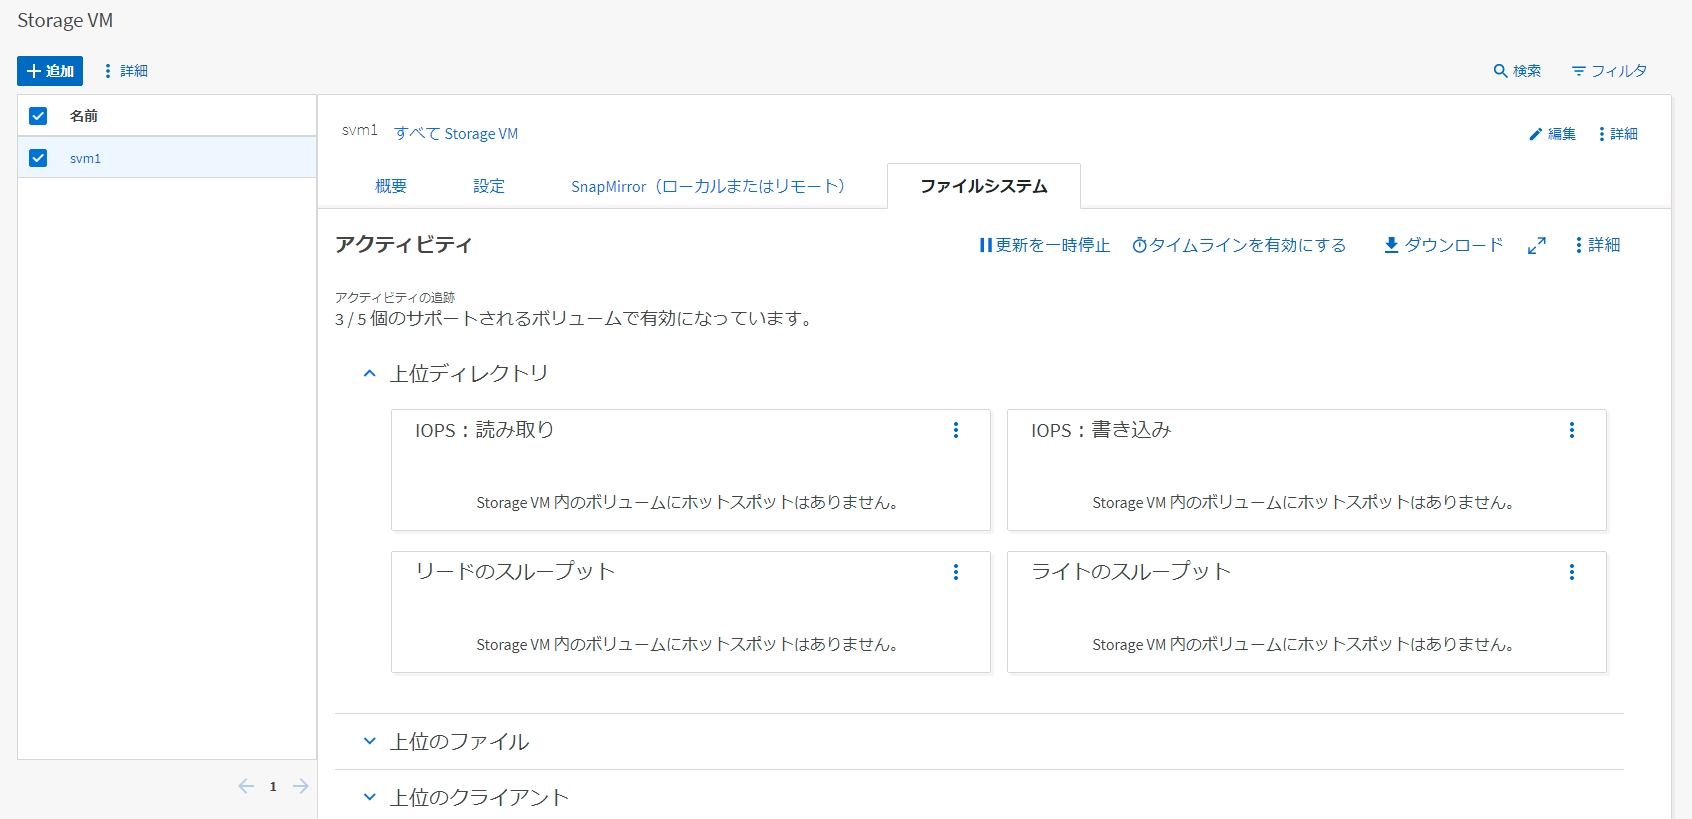Toggle the select-all checkbox beside 名前

pyautogui.click(x=38, y=116)
